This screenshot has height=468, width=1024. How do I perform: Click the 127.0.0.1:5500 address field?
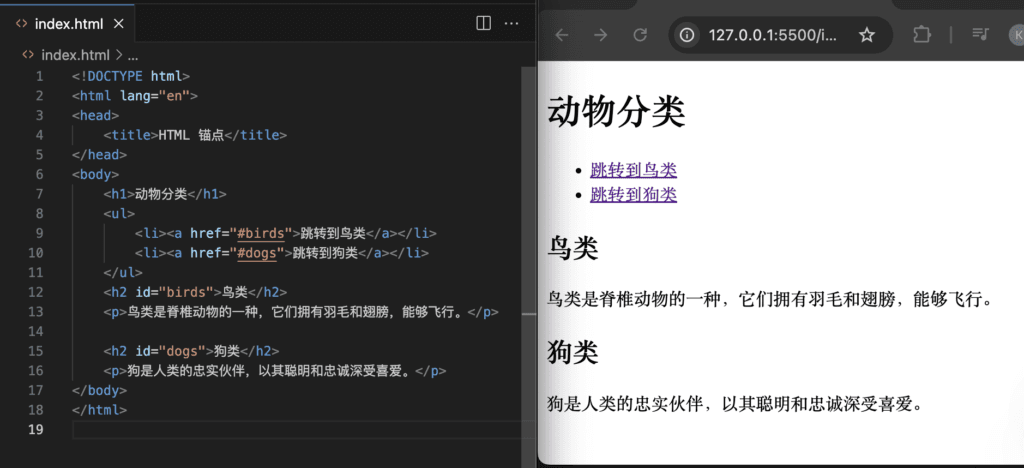click(x=772, y=35)
